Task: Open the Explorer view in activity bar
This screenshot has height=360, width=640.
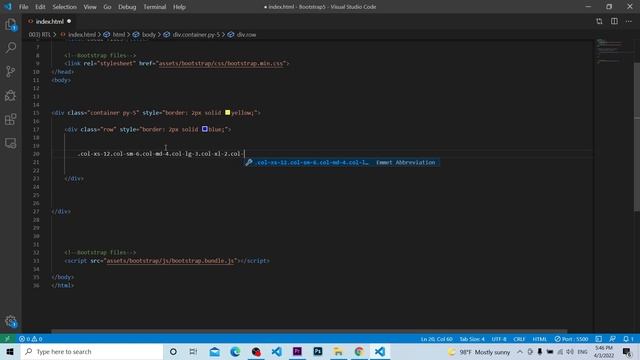Action: point(11,24)
